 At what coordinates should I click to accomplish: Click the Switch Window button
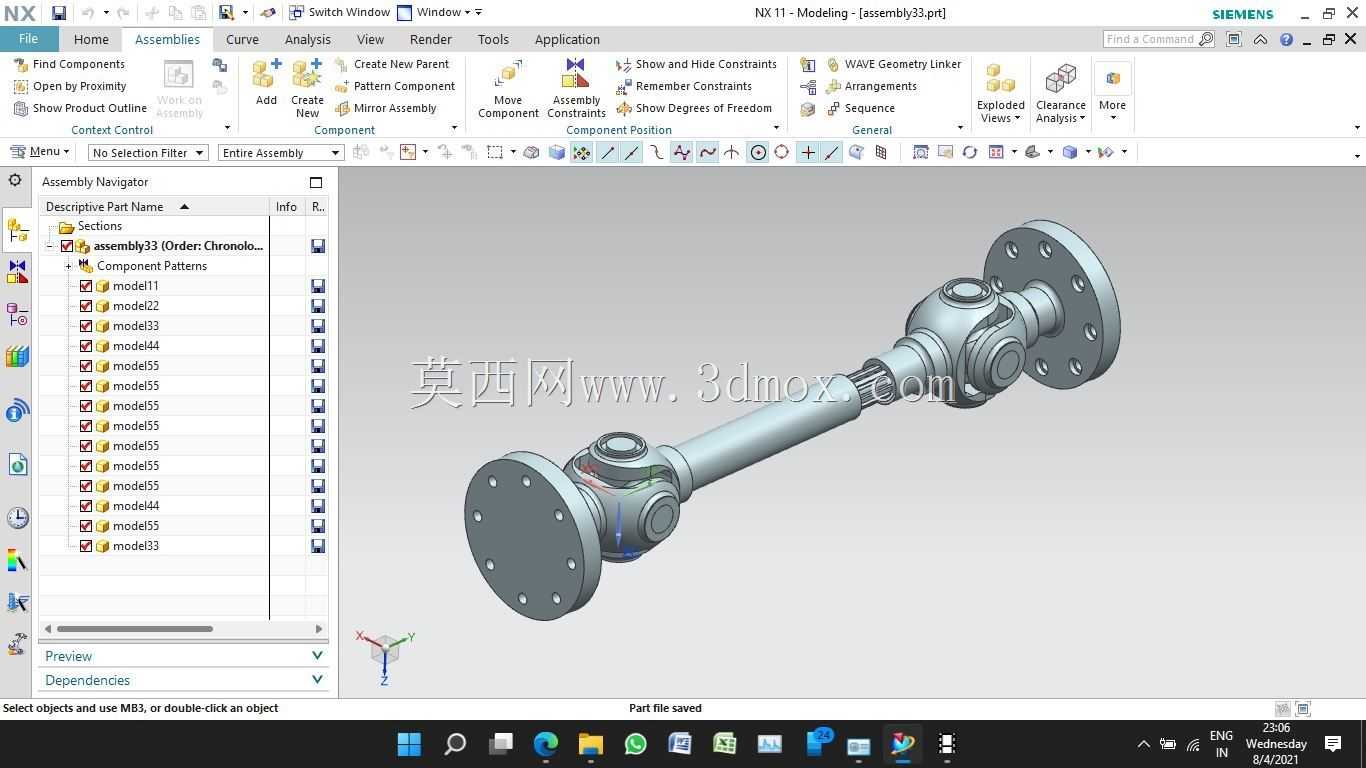tap(339, 12)
